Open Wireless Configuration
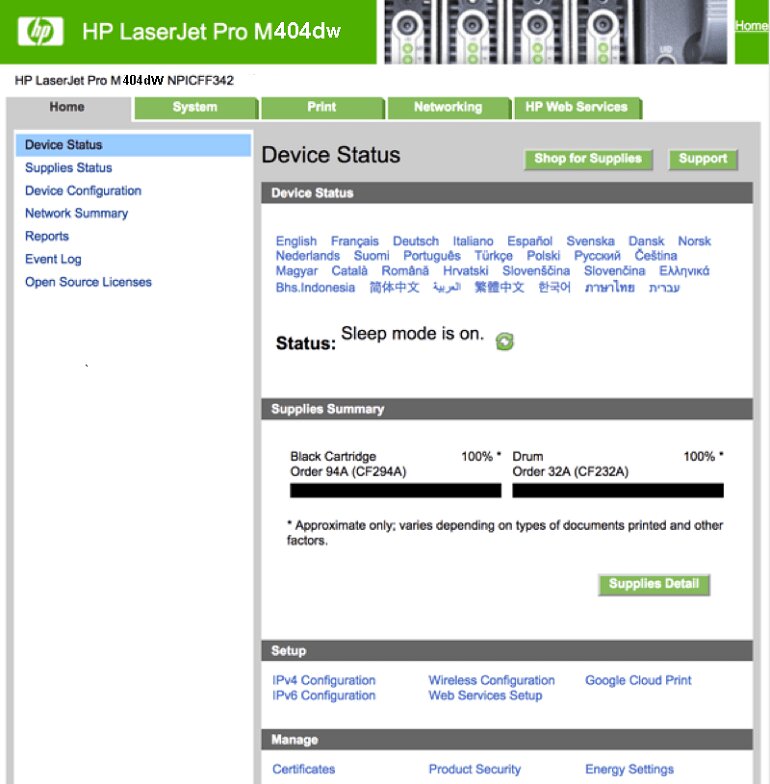770x784 pixels. click(x=492, y=680)
